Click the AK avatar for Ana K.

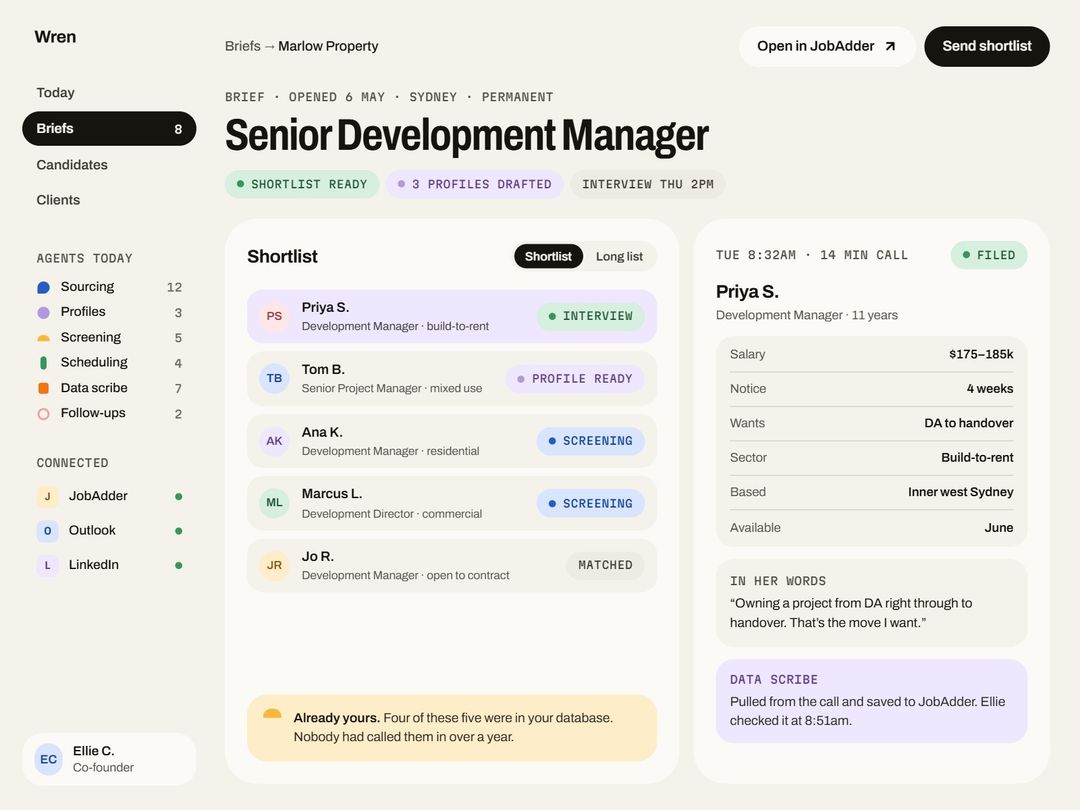(274, 441)
